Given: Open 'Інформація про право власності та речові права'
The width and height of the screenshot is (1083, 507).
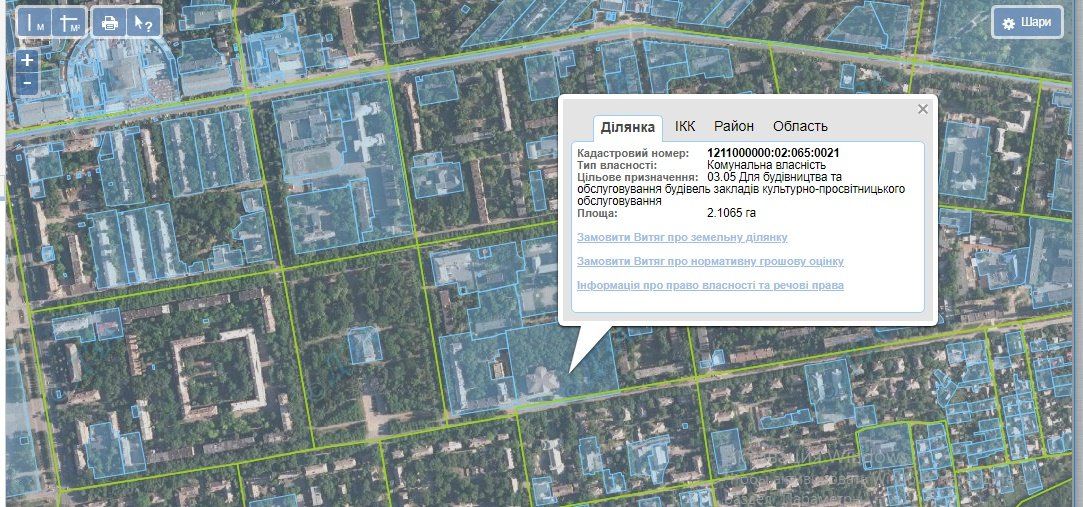Looking at the screenshot, I should coord(710,286).
